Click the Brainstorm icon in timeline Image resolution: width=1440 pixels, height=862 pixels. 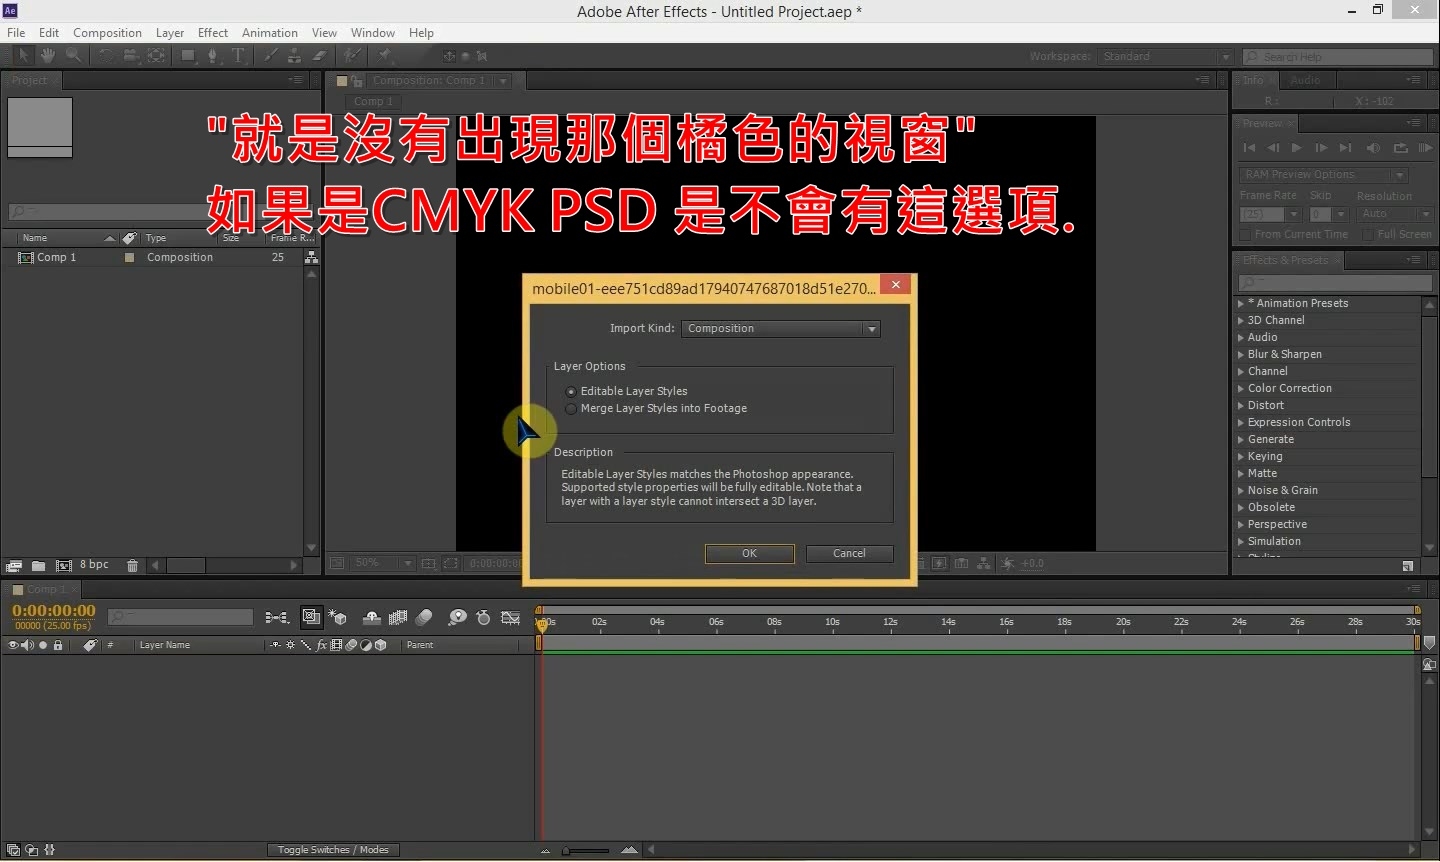[x=458, y=618]
